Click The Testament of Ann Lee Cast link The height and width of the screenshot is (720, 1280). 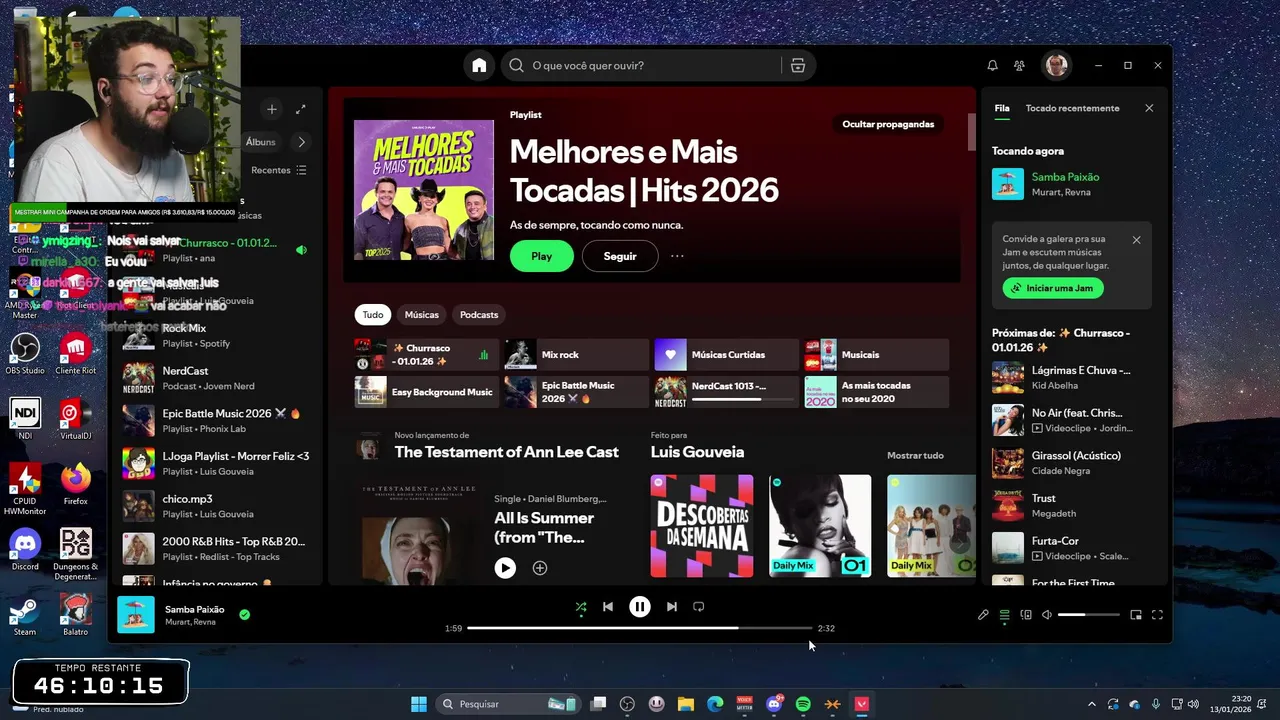click(507, 452)
